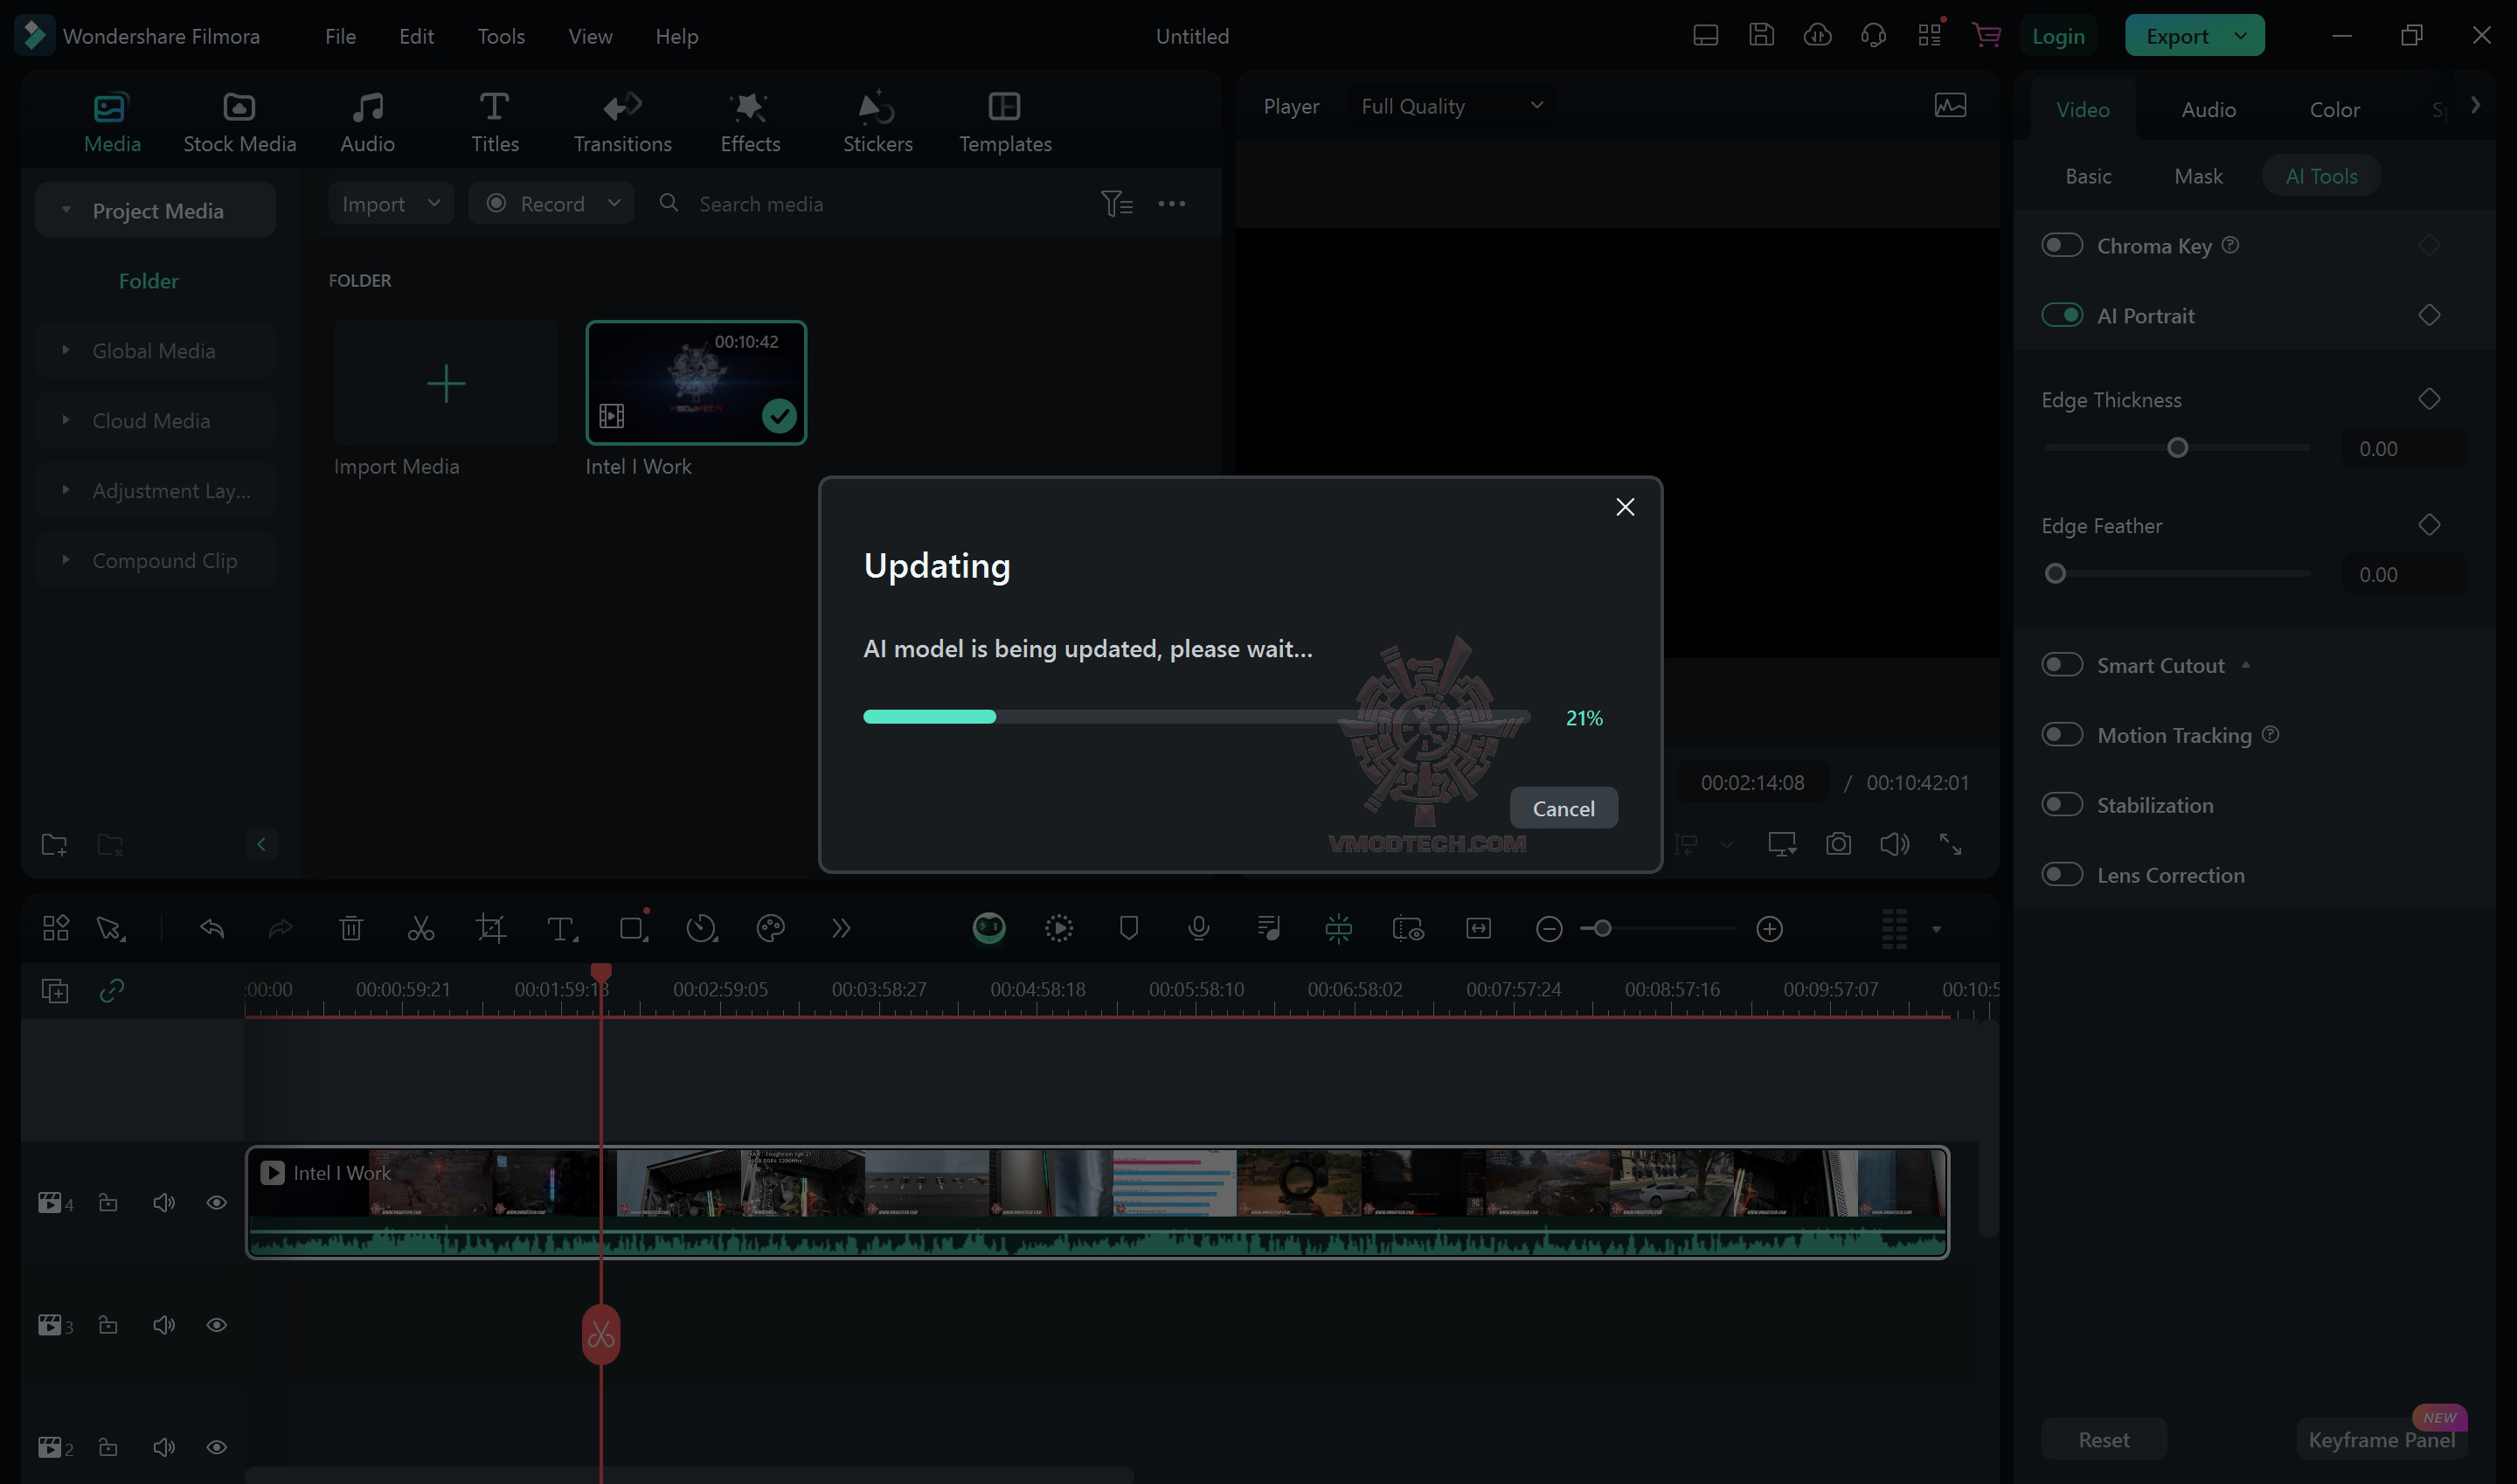Open the Tools menu

(500, 36)
